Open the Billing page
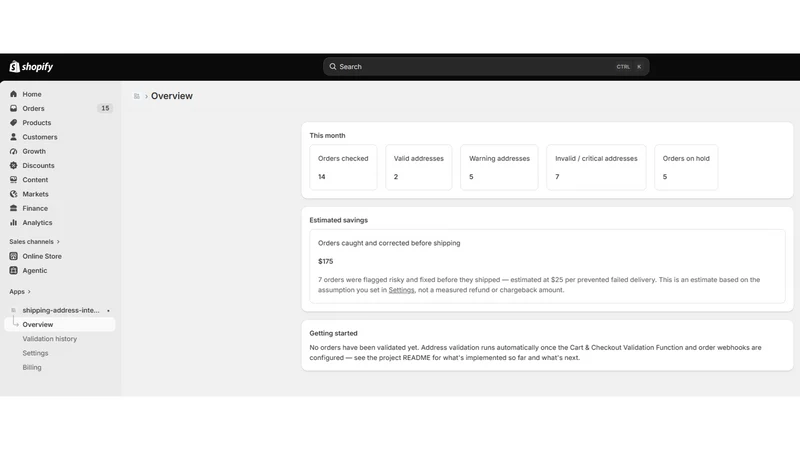 (x=32, y=367)
